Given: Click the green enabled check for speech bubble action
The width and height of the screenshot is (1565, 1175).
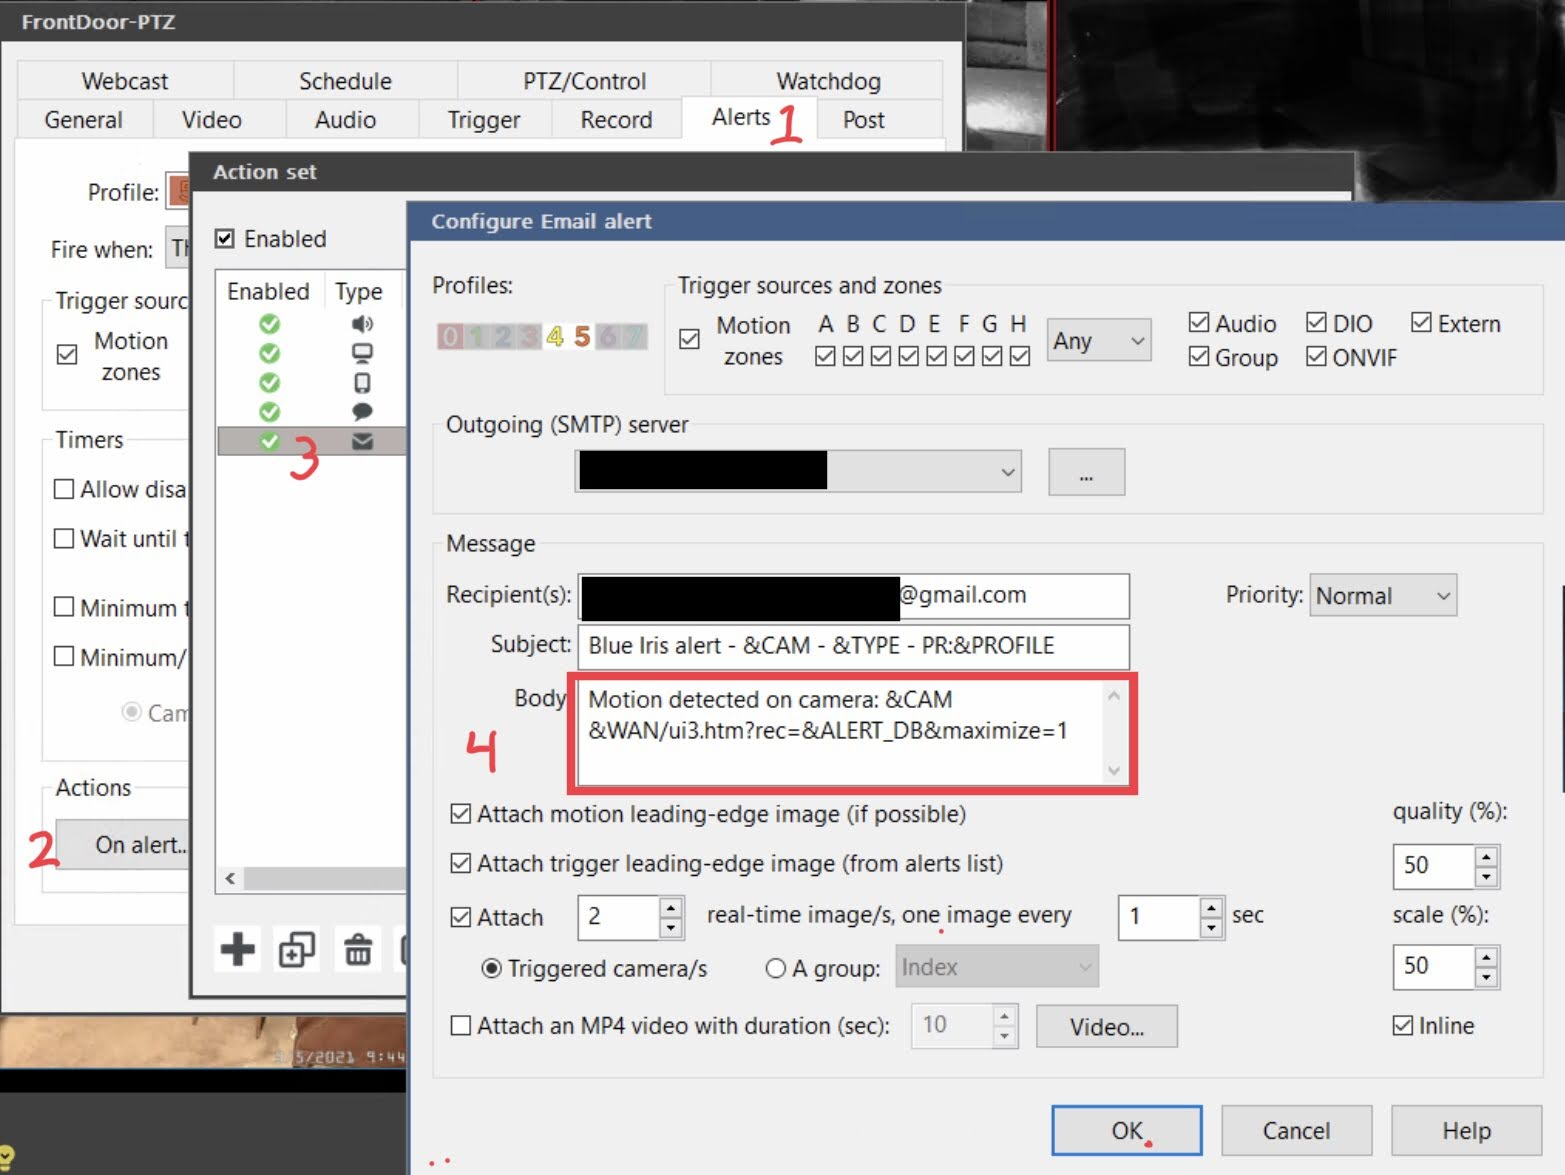Looking at the screenshot, I should click(x=269, y=411).
